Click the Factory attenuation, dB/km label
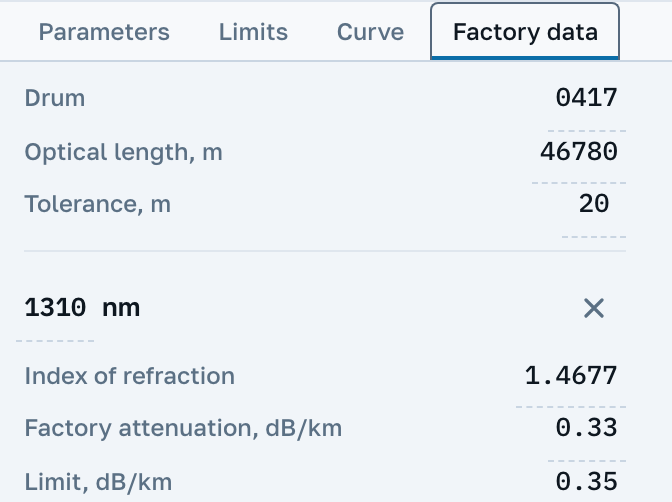The width and height of the screenshot is (672, 502). click(x=183, y=428)
